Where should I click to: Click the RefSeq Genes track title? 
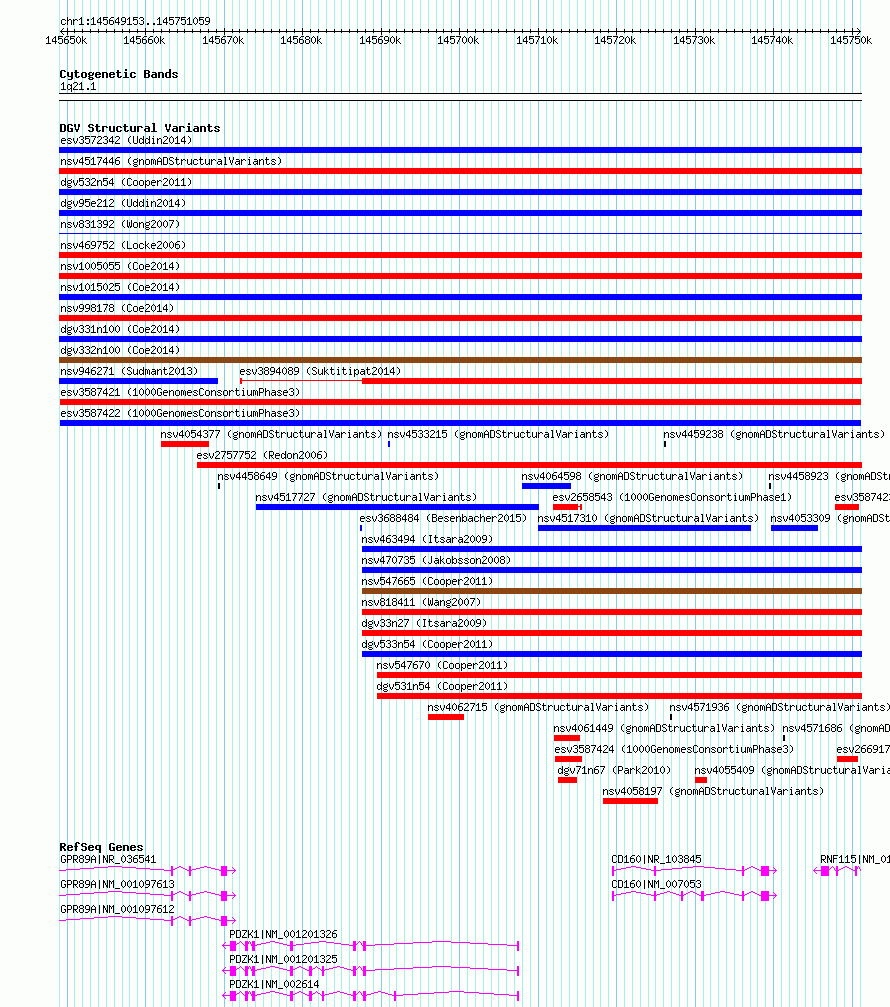point(101,847)
